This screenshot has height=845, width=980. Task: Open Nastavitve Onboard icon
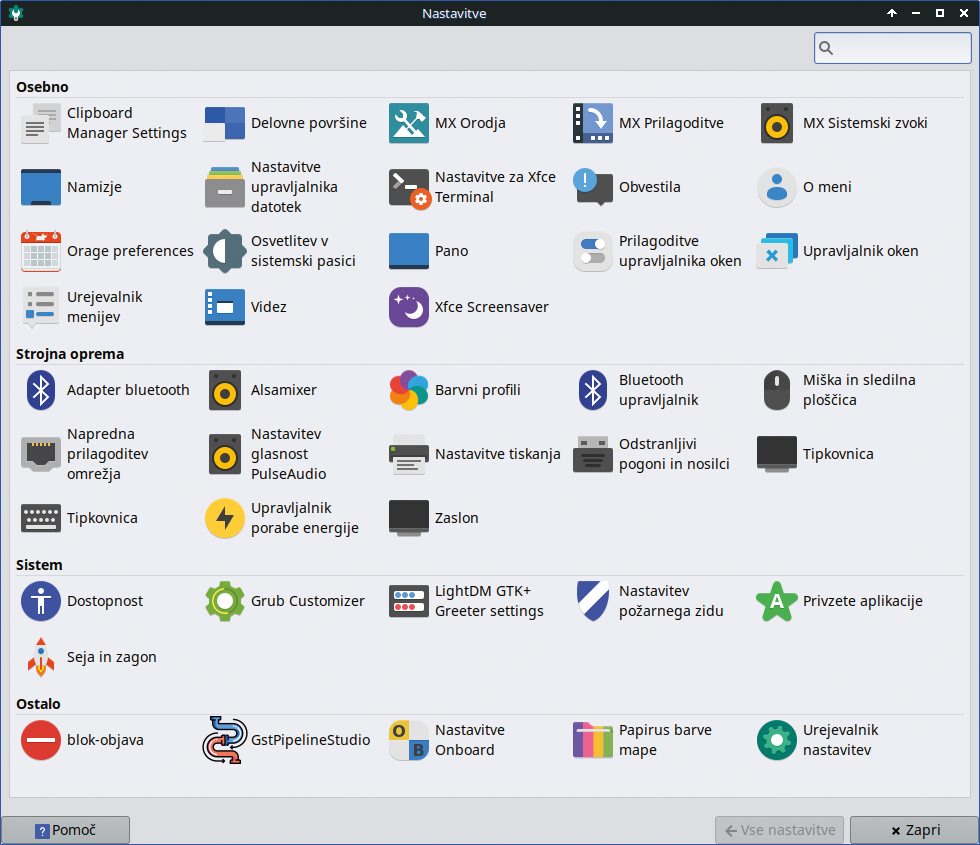409,740
